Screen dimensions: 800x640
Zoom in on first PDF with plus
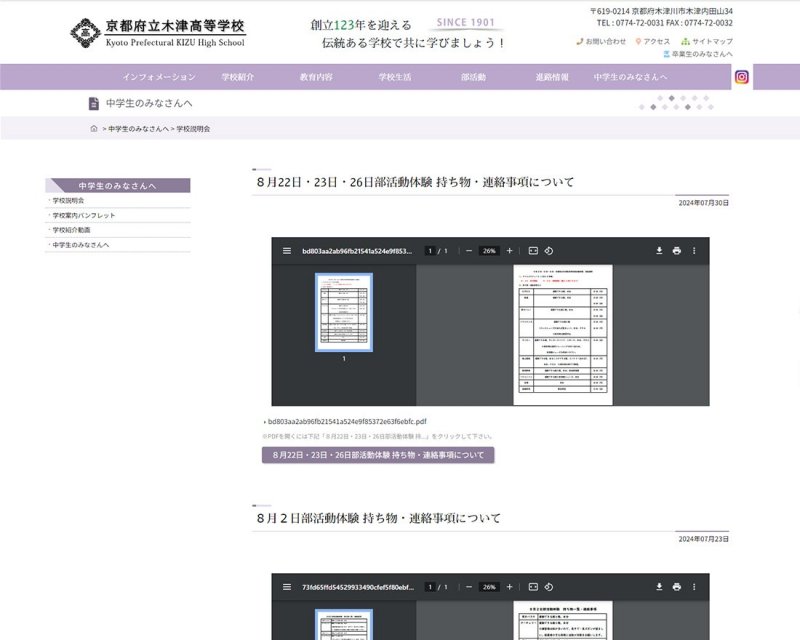point(509,251)
